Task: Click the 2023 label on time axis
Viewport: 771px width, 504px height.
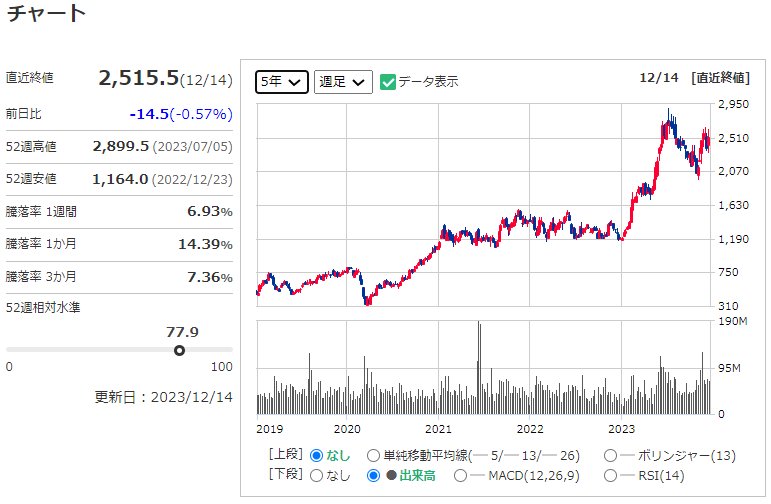Action: pyautogui.click(x=622, y=428)
